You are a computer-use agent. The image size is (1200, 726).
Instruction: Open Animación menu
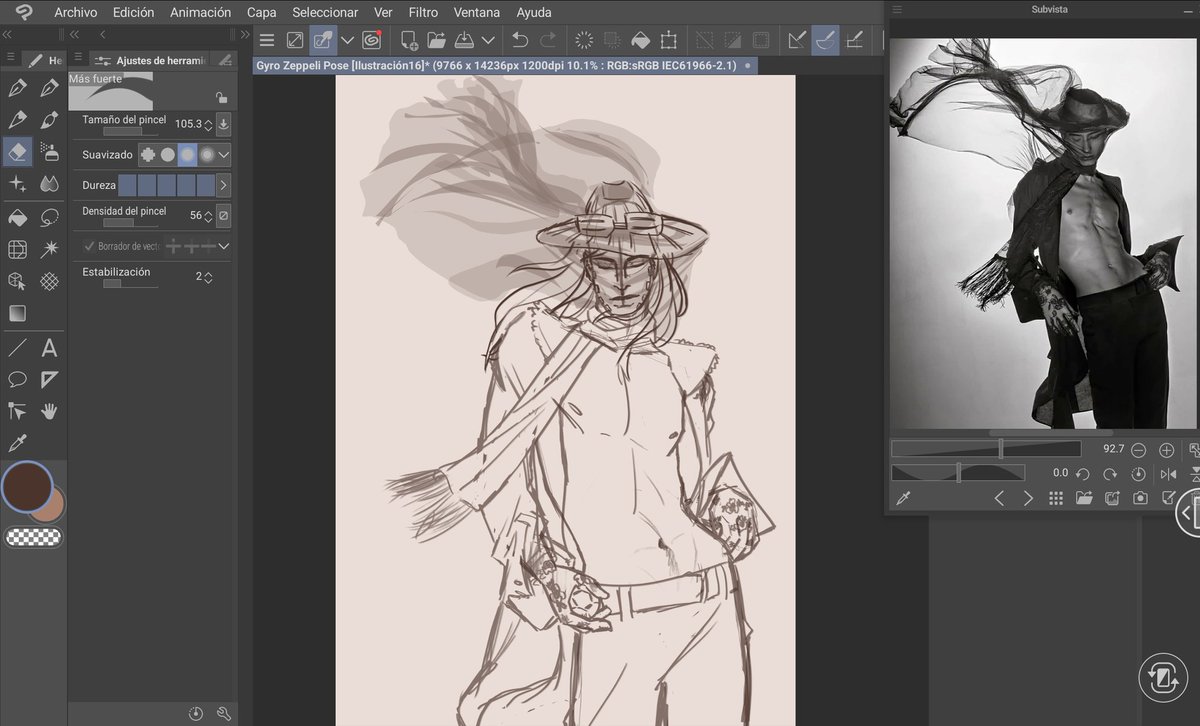coord(200,12)
